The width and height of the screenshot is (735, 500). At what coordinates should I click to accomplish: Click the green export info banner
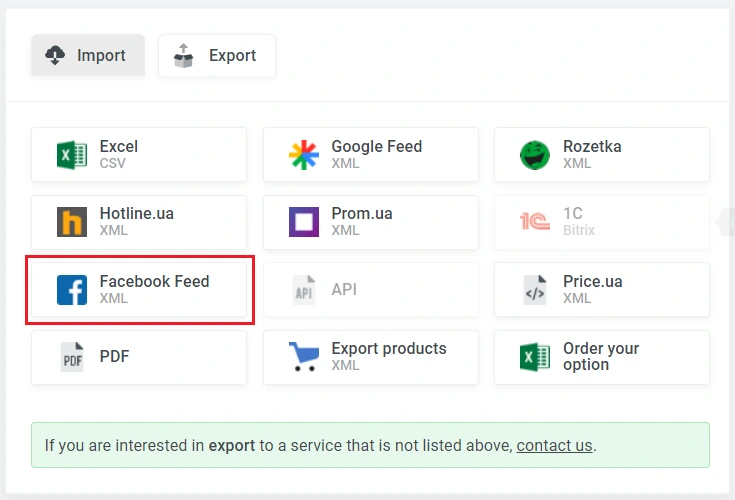point(370,445)
